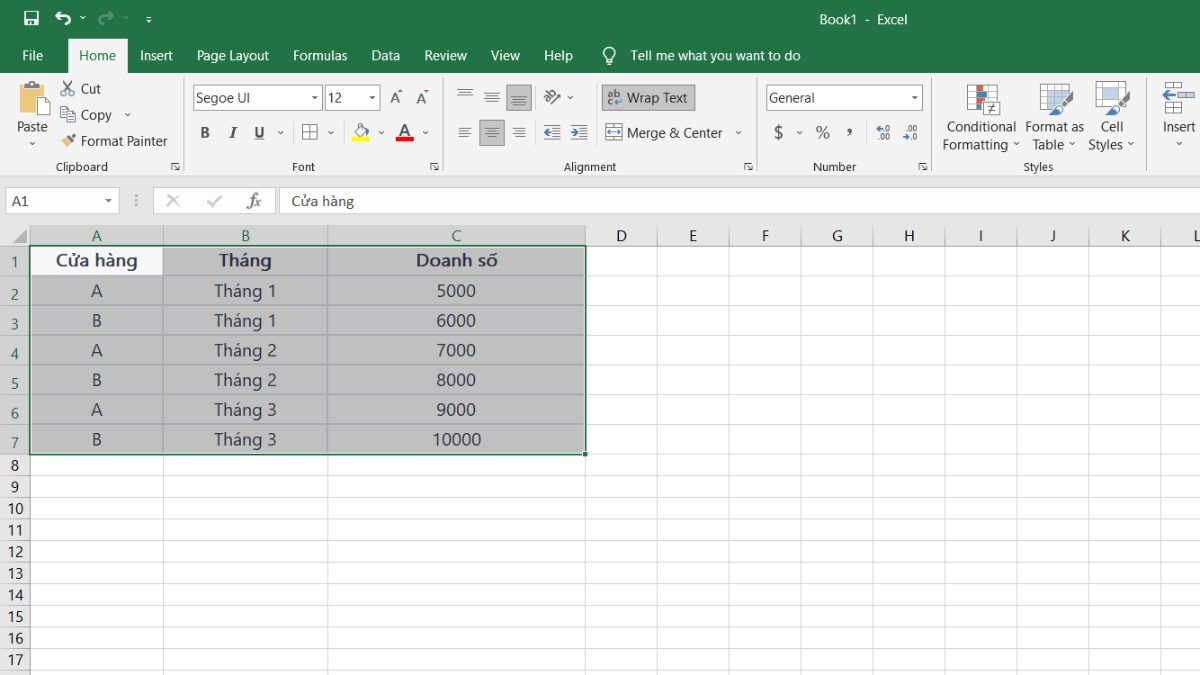Image resolution: width=1200 pixels, height=675 pixels.
Task: Toggle the Wrap Text option
Action: click(x=648, y=98)
